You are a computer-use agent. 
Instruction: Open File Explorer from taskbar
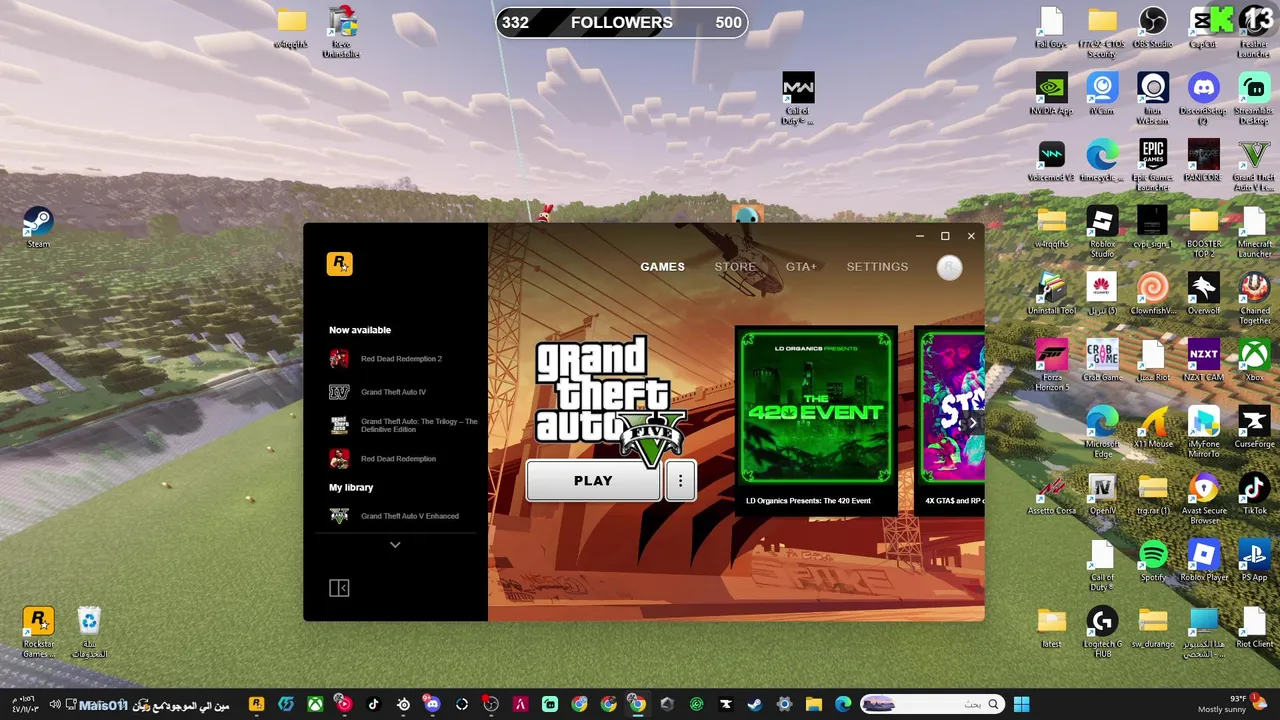813,704
